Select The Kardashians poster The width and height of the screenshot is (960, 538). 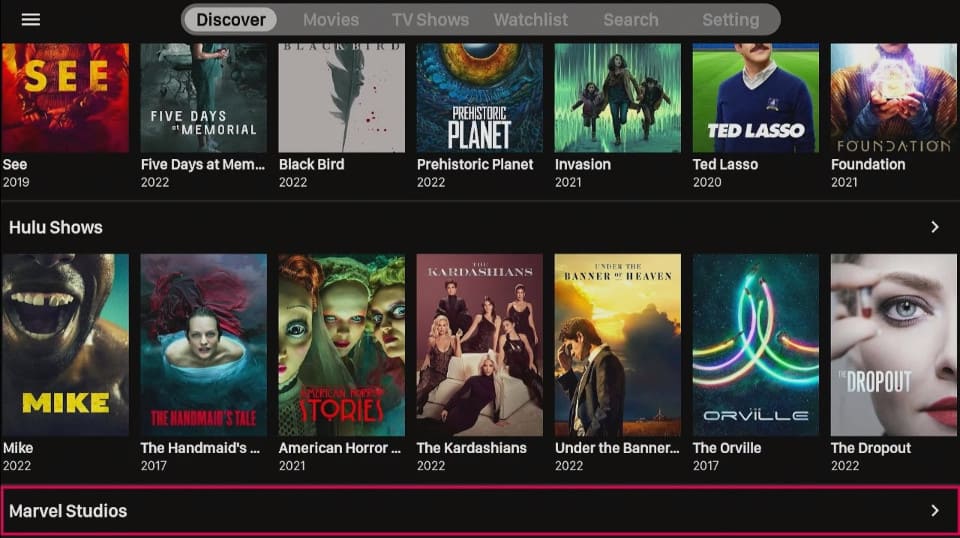[479, 345]
